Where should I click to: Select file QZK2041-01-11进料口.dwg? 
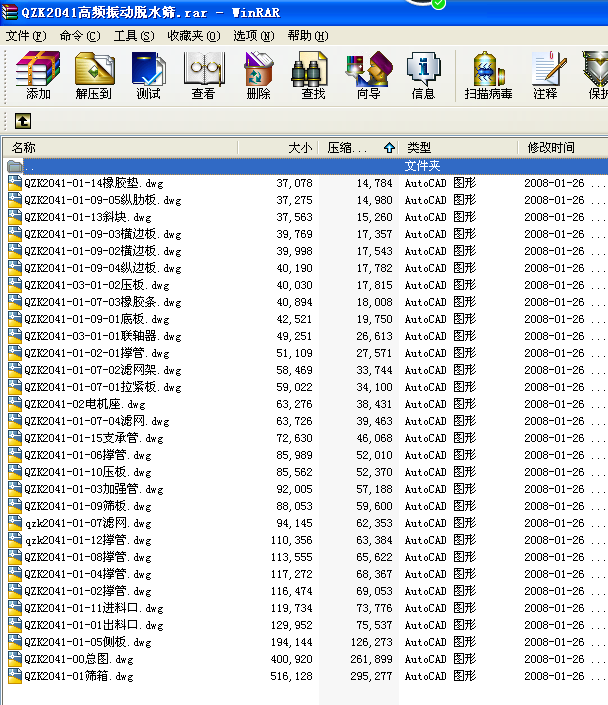[94, 608]
